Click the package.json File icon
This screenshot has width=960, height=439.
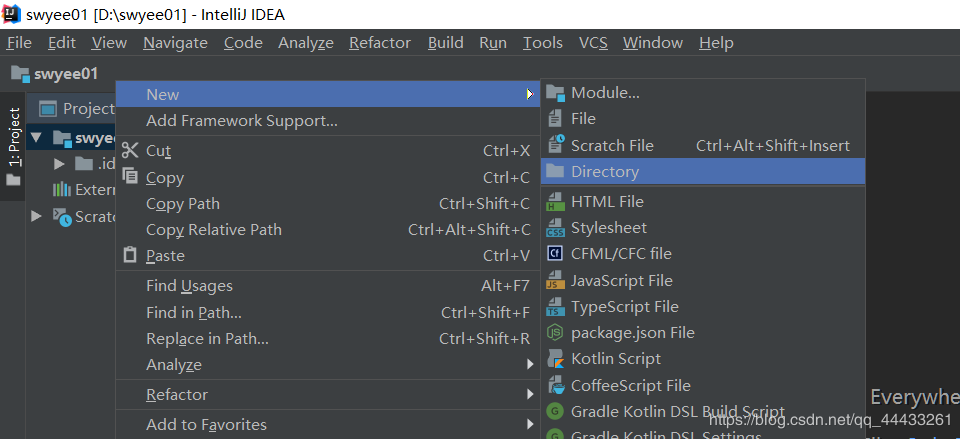[x=555, y=333]
